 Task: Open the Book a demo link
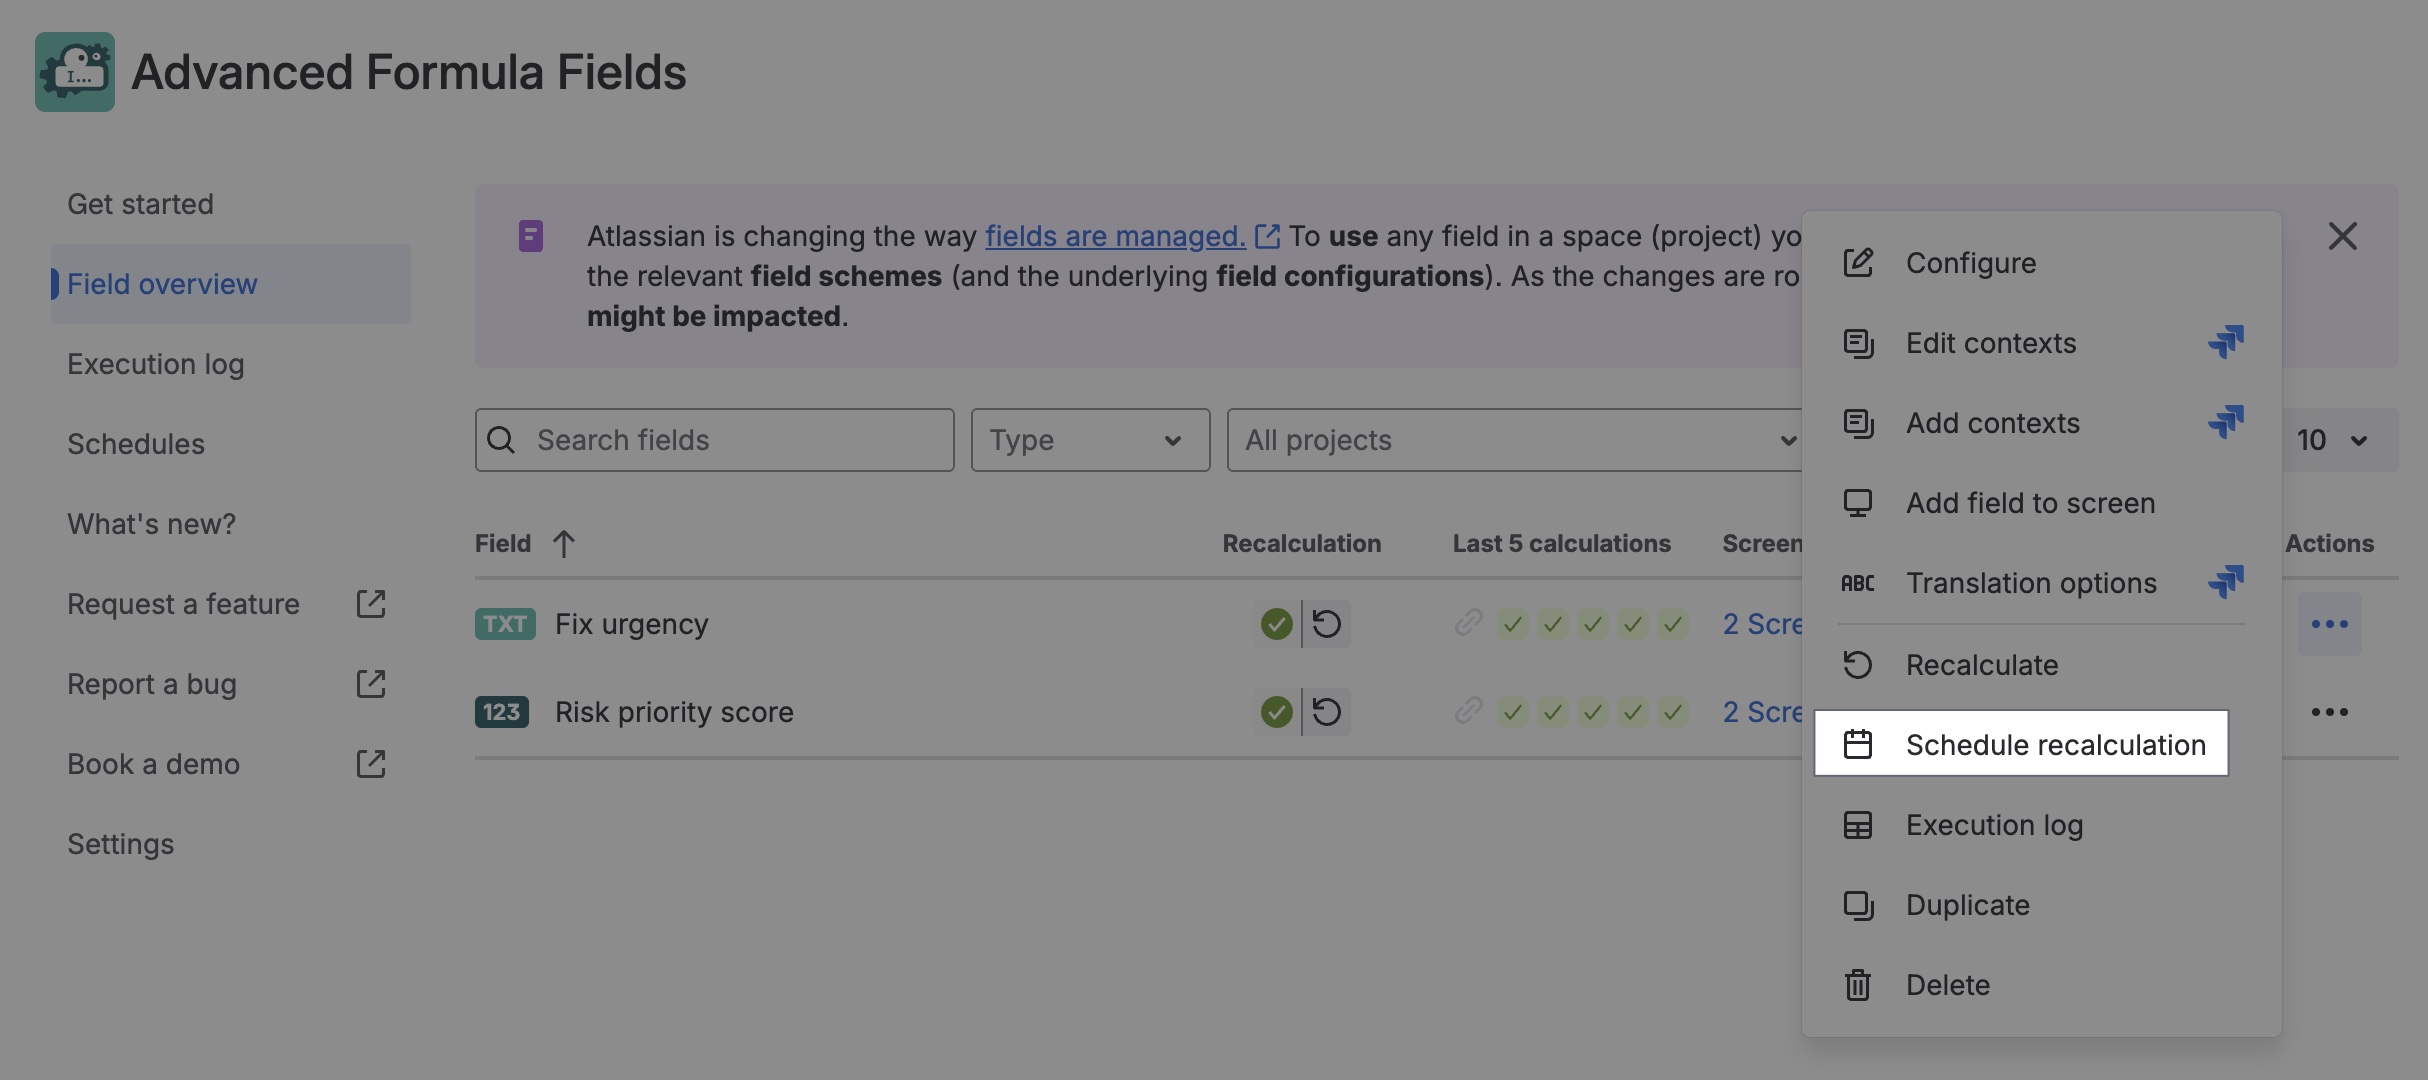tap(231, 764)
